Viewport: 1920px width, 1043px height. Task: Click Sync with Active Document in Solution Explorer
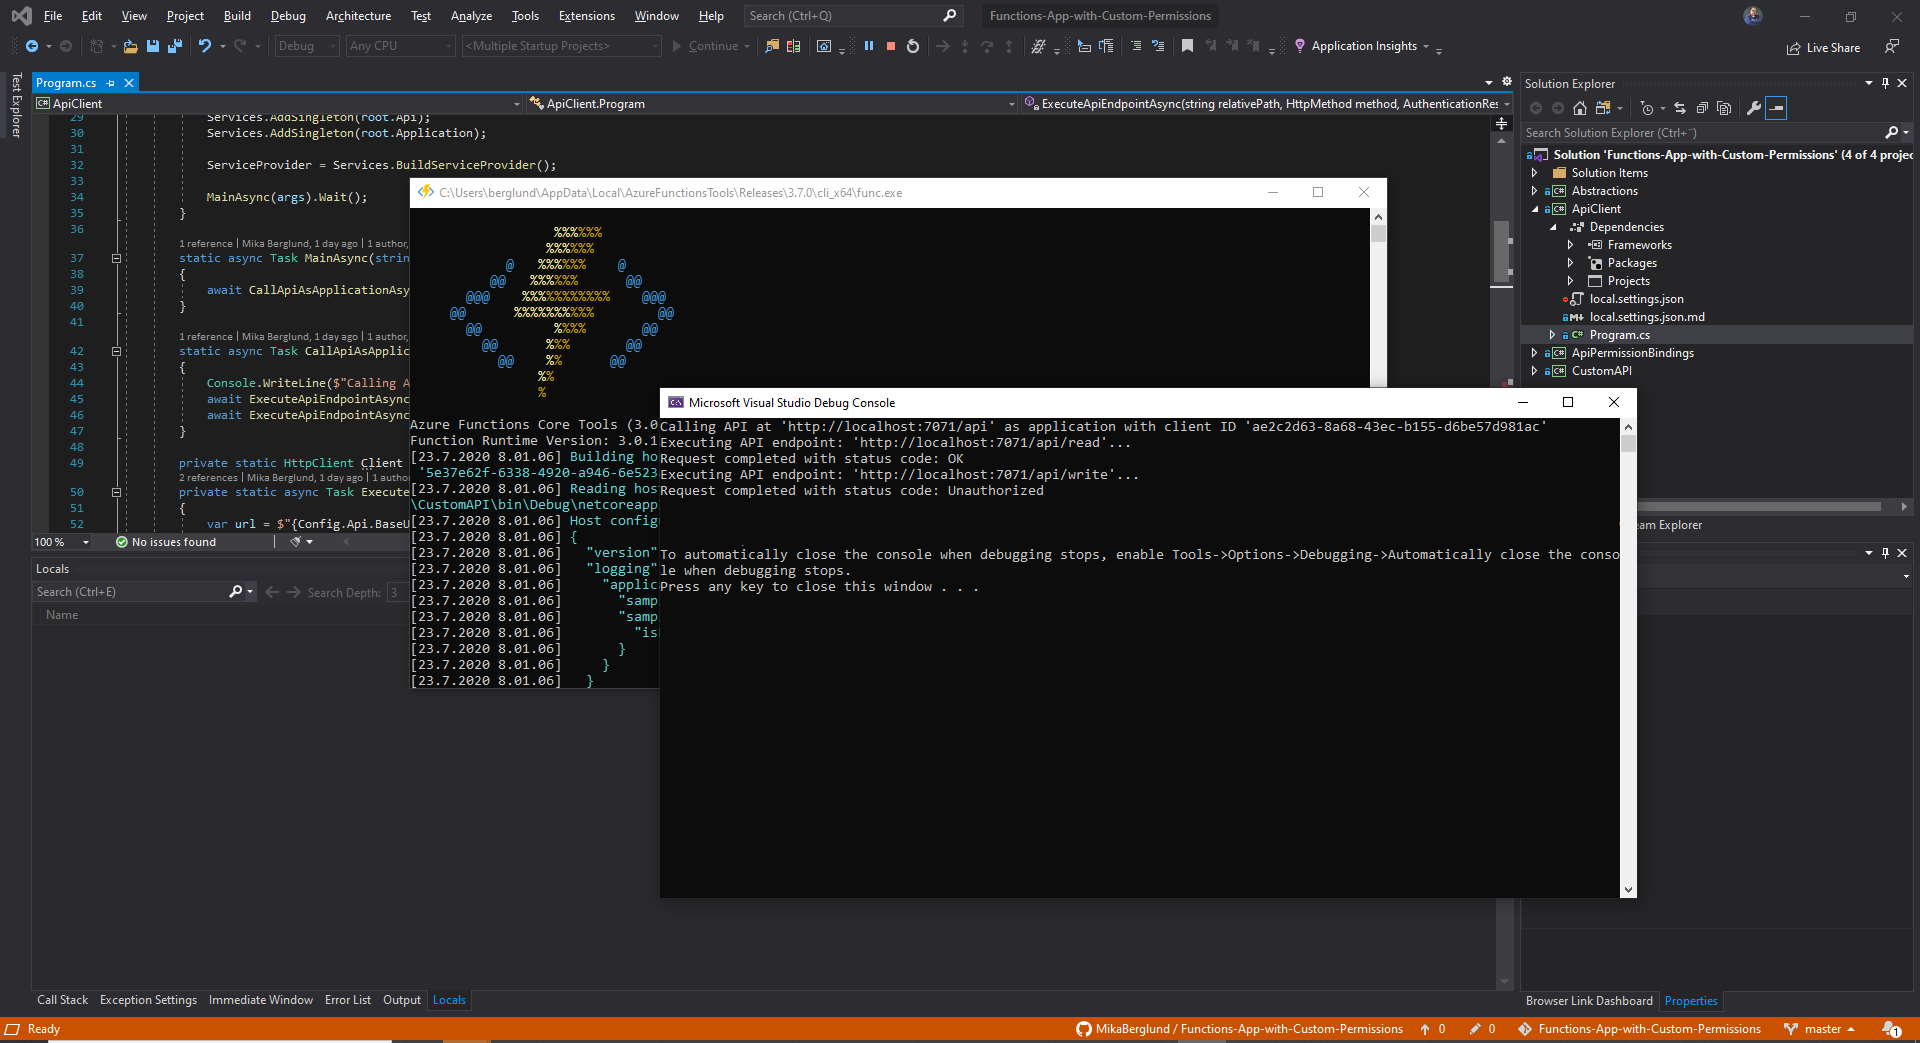coord(1680,108)
